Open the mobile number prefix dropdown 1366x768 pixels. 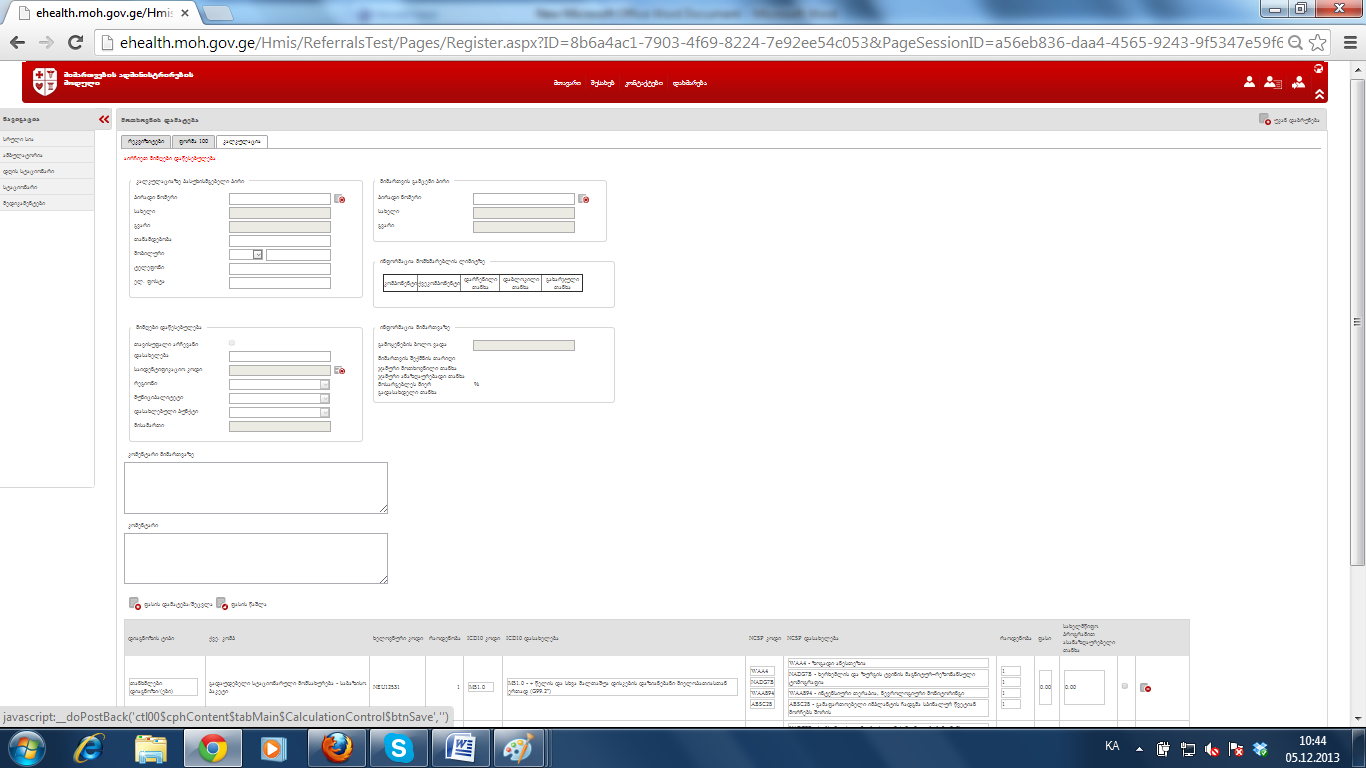coord(258,255)
